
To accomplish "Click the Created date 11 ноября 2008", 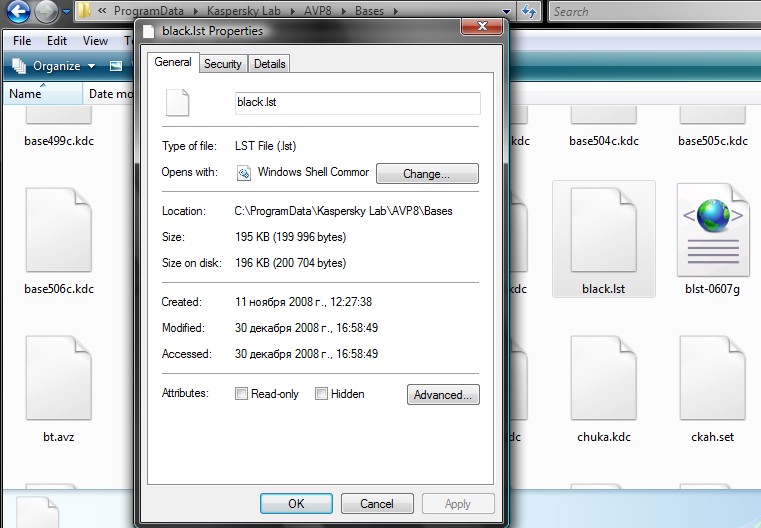I will (x=303, y=302).
